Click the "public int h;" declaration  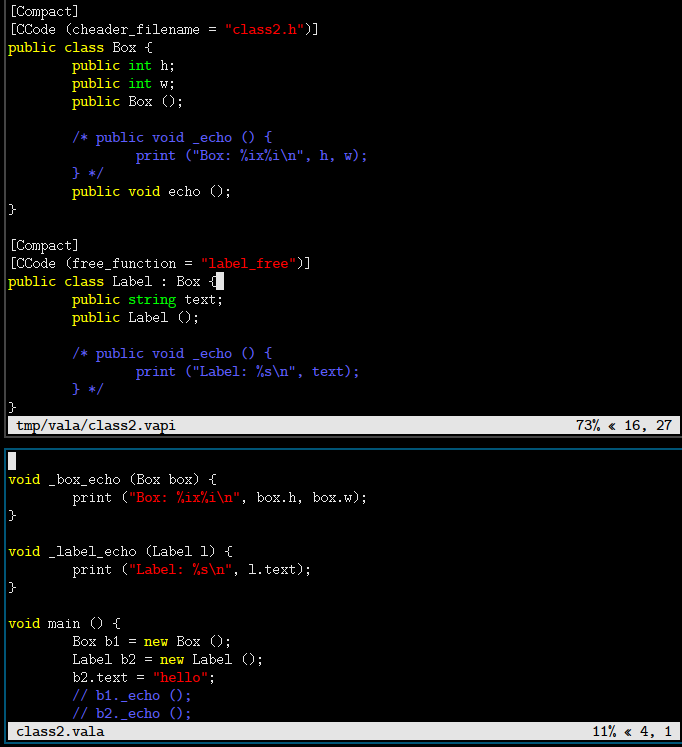click(x=123, y=66)
